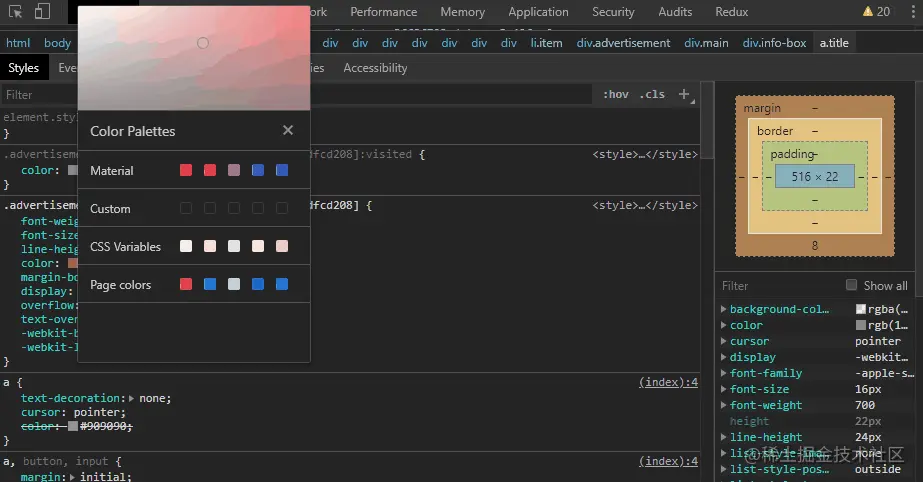Open the (index):4 source link for a rule
The image size is (923, 482).
point(668,382)
